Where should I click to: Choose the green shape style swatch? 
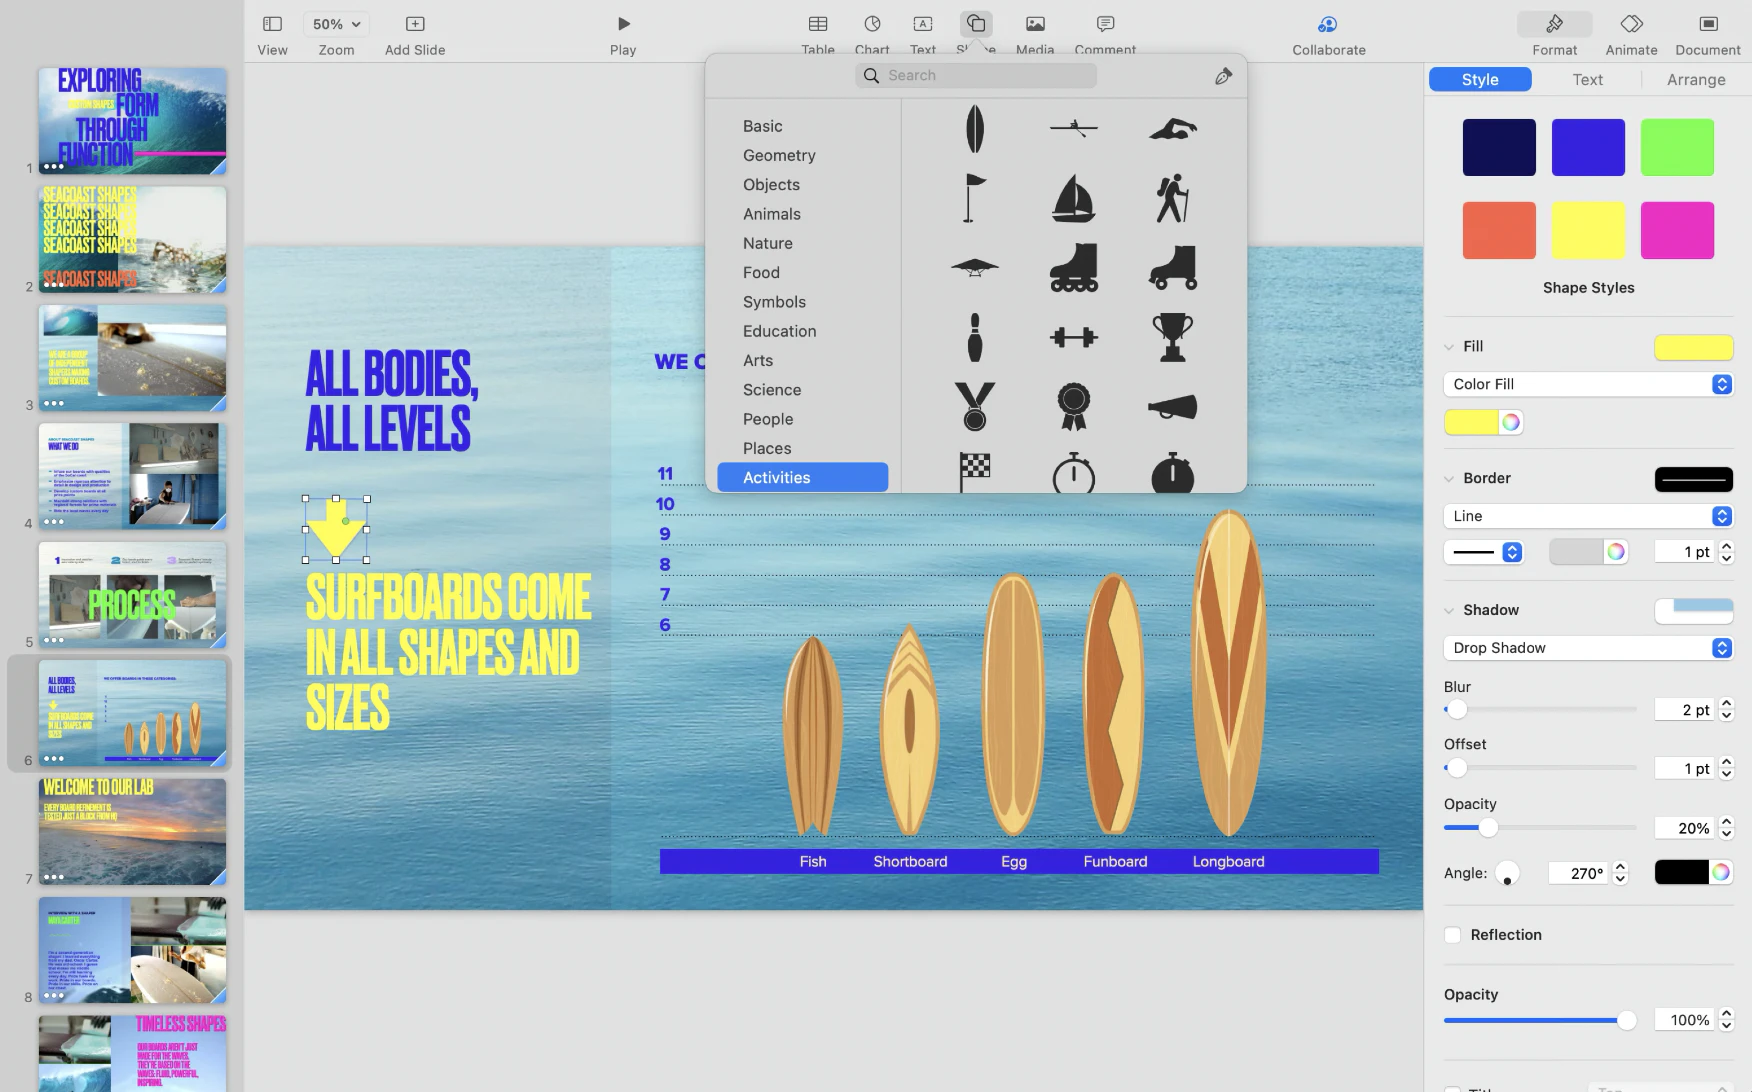point(1677,148)
